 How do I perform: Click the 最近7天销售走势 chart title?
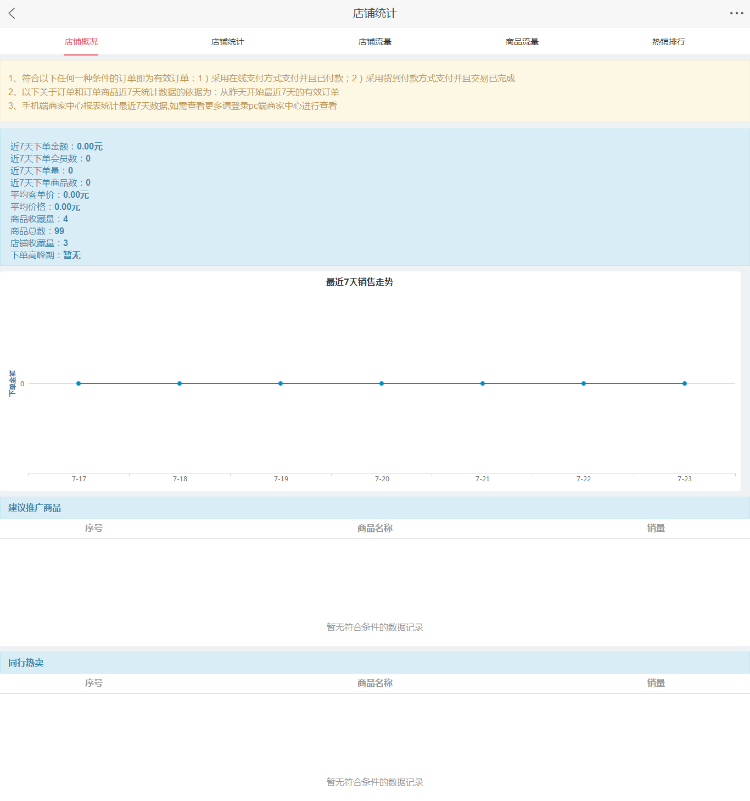coord(360,282)
